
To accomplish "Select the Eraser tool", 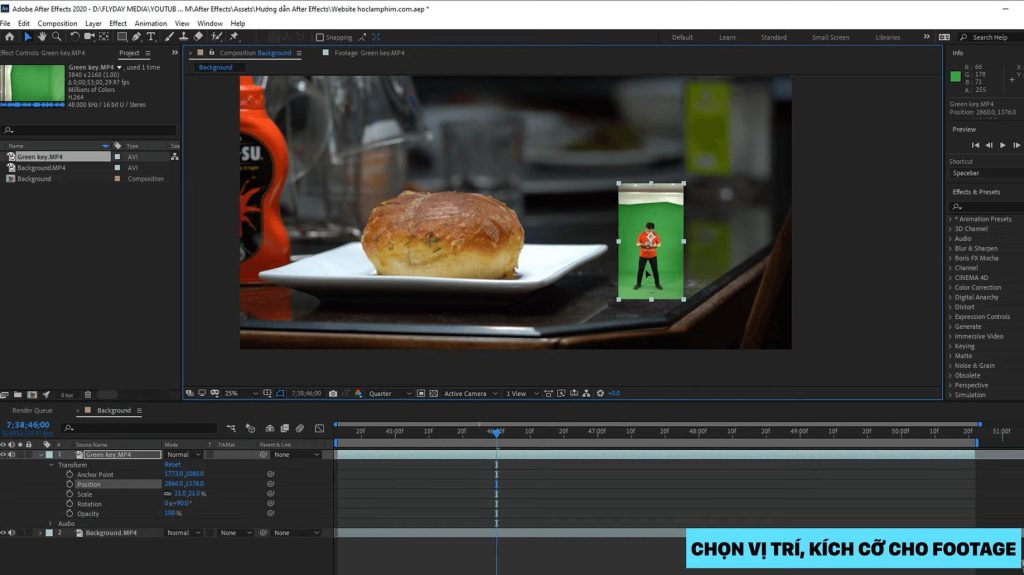I will point(198,37).
